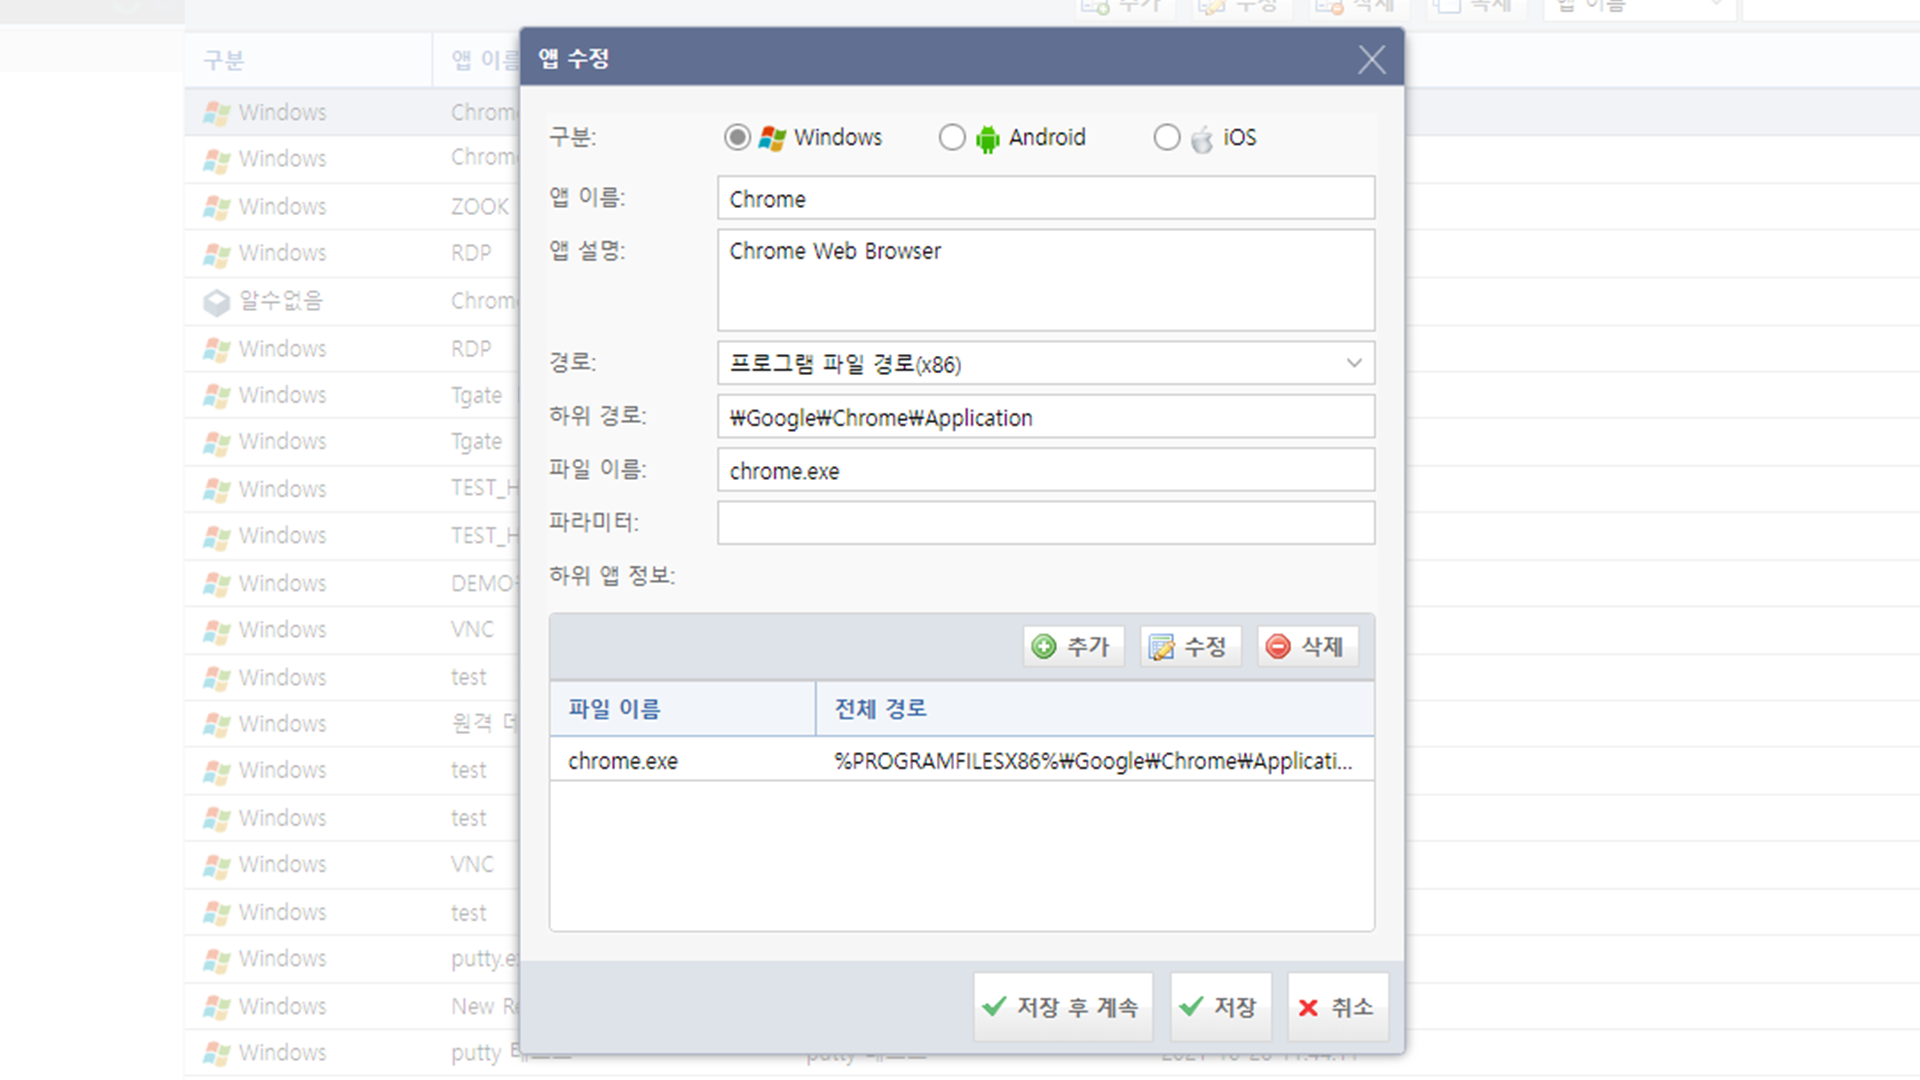The height and width of the screenshot is (1080, 1920).
Task: Click the 구분 column header in background list
Action: [308, 60]
